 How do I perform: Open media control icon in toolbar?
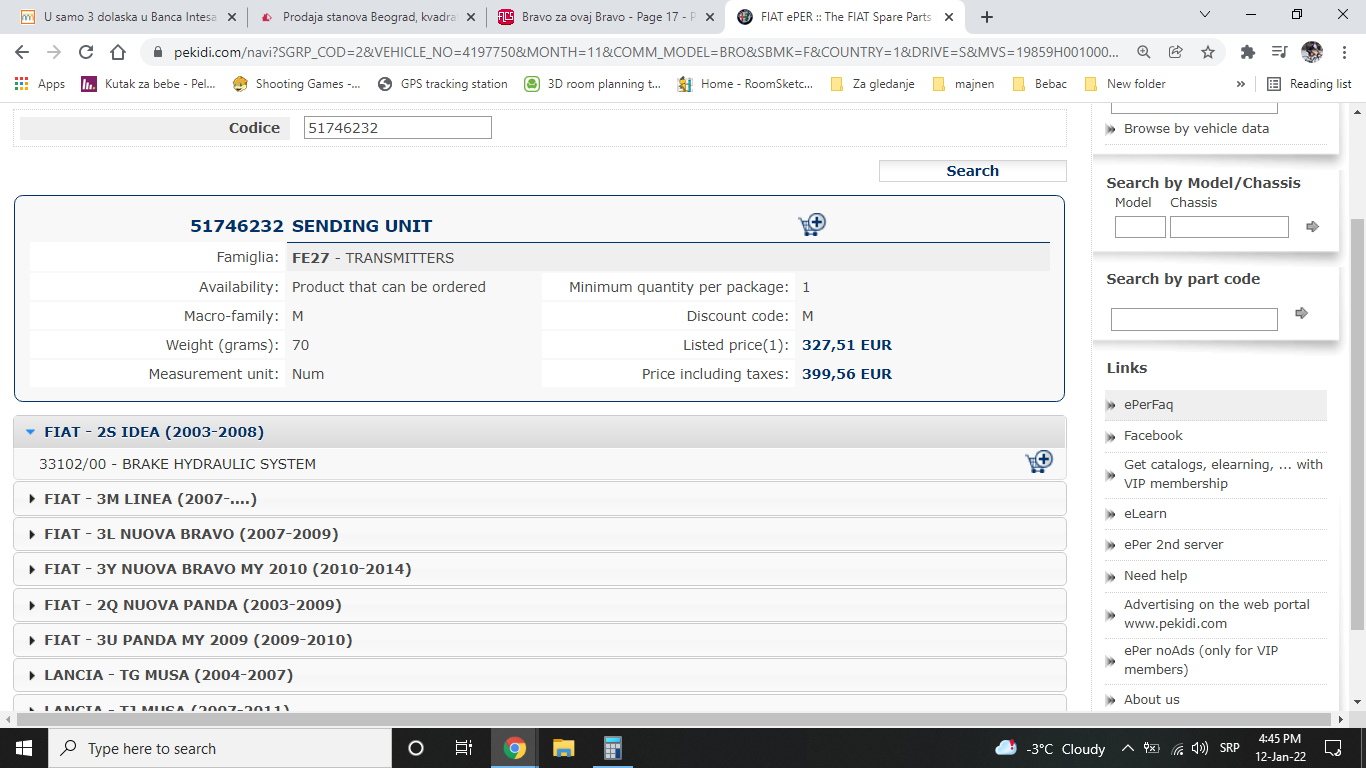[1279, 53]
